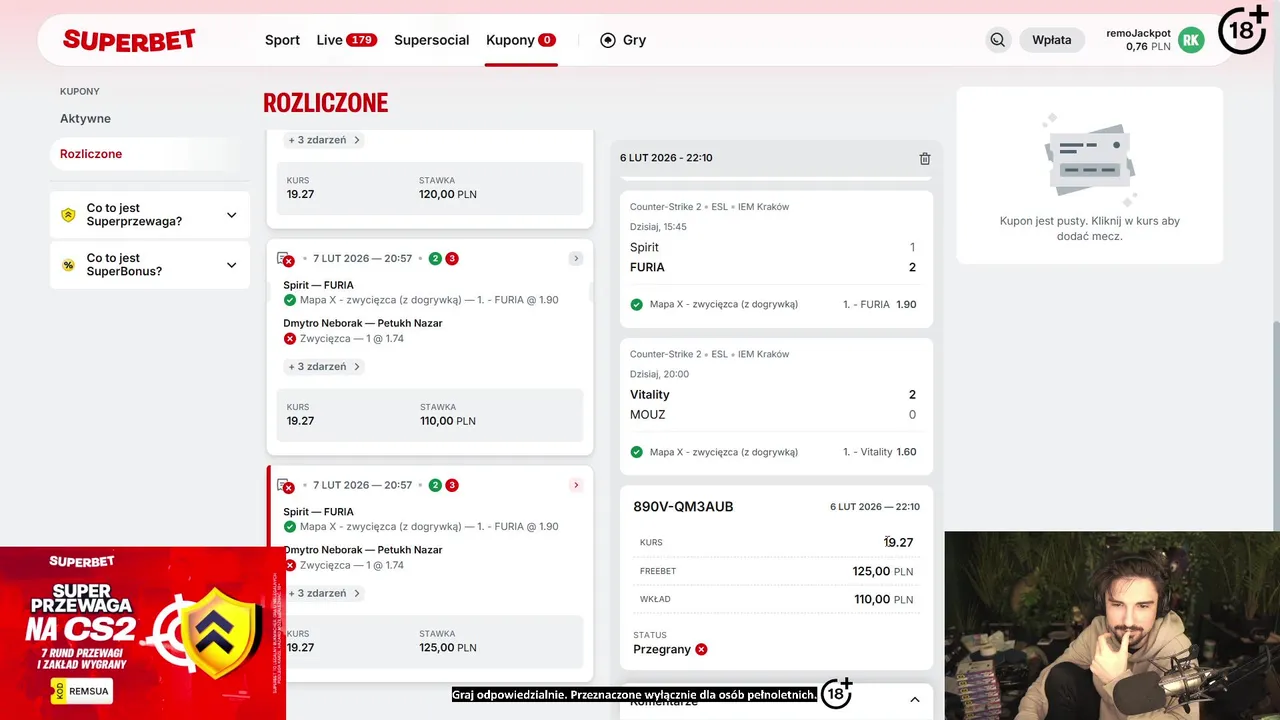
Task: Click Spirit — FURIA on 110,00 PLN coupon
Action: pos(318,285)
